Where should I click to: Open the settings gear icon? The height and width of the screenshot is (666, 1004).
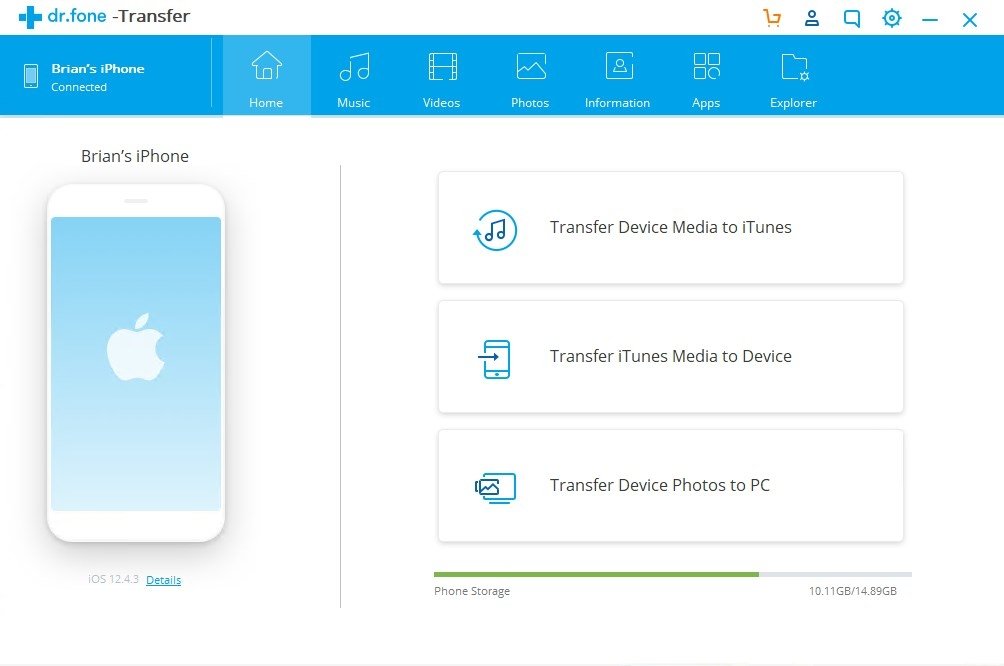pos(891,18)
